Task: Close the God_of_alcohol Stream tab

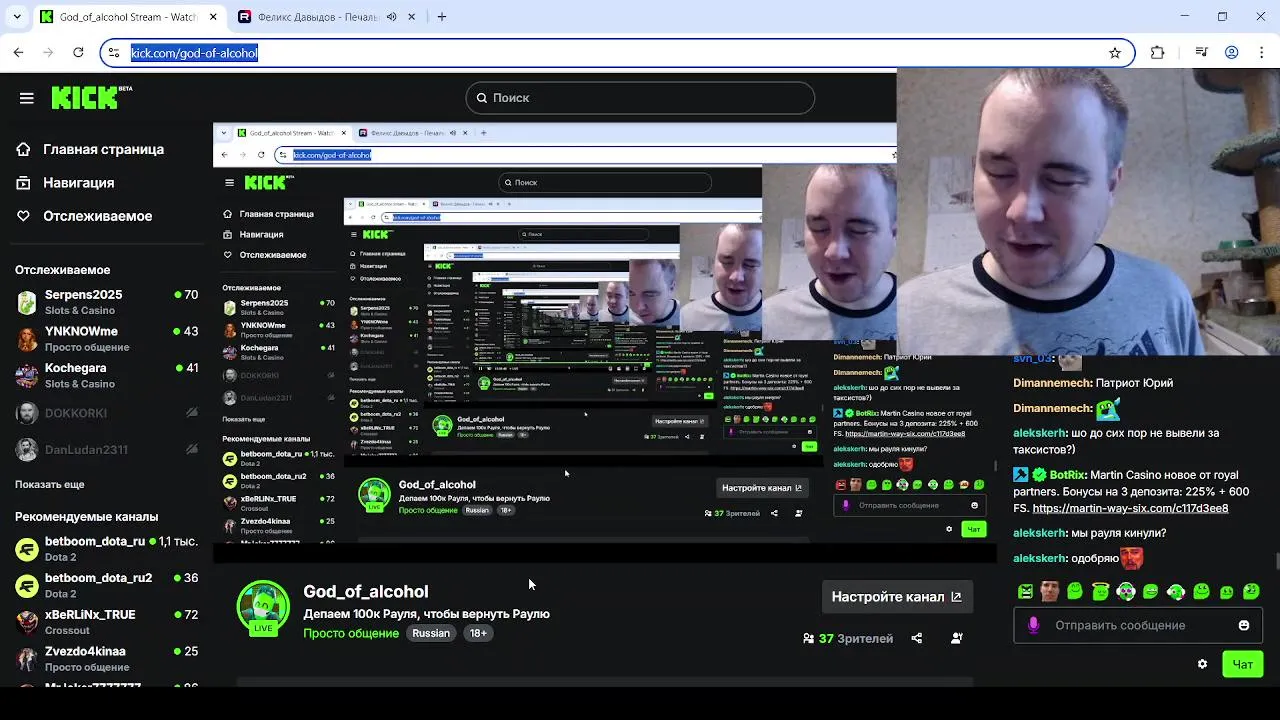Action: [214, 17]
